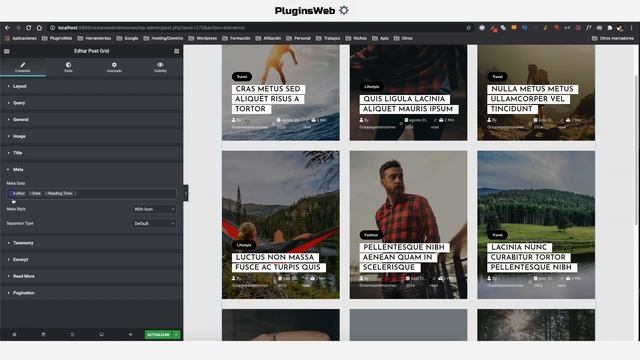The image size is (640, 360).
Task: Open post Nulla Metus Metus Ullamcorper
Action: coord(533,99)
